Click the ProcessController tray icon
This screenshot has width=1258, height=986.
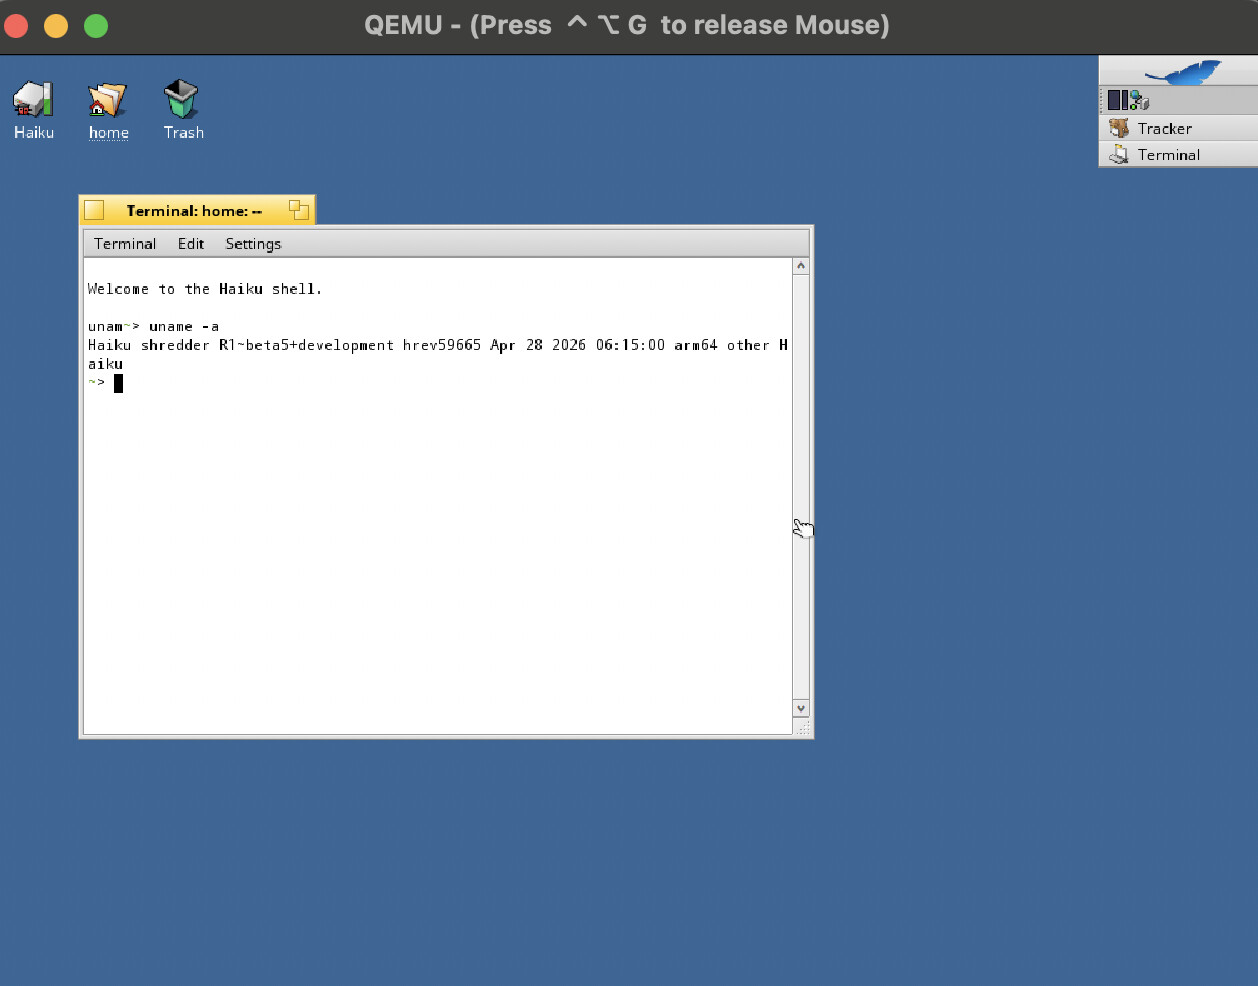click(x=1118, y=100)
